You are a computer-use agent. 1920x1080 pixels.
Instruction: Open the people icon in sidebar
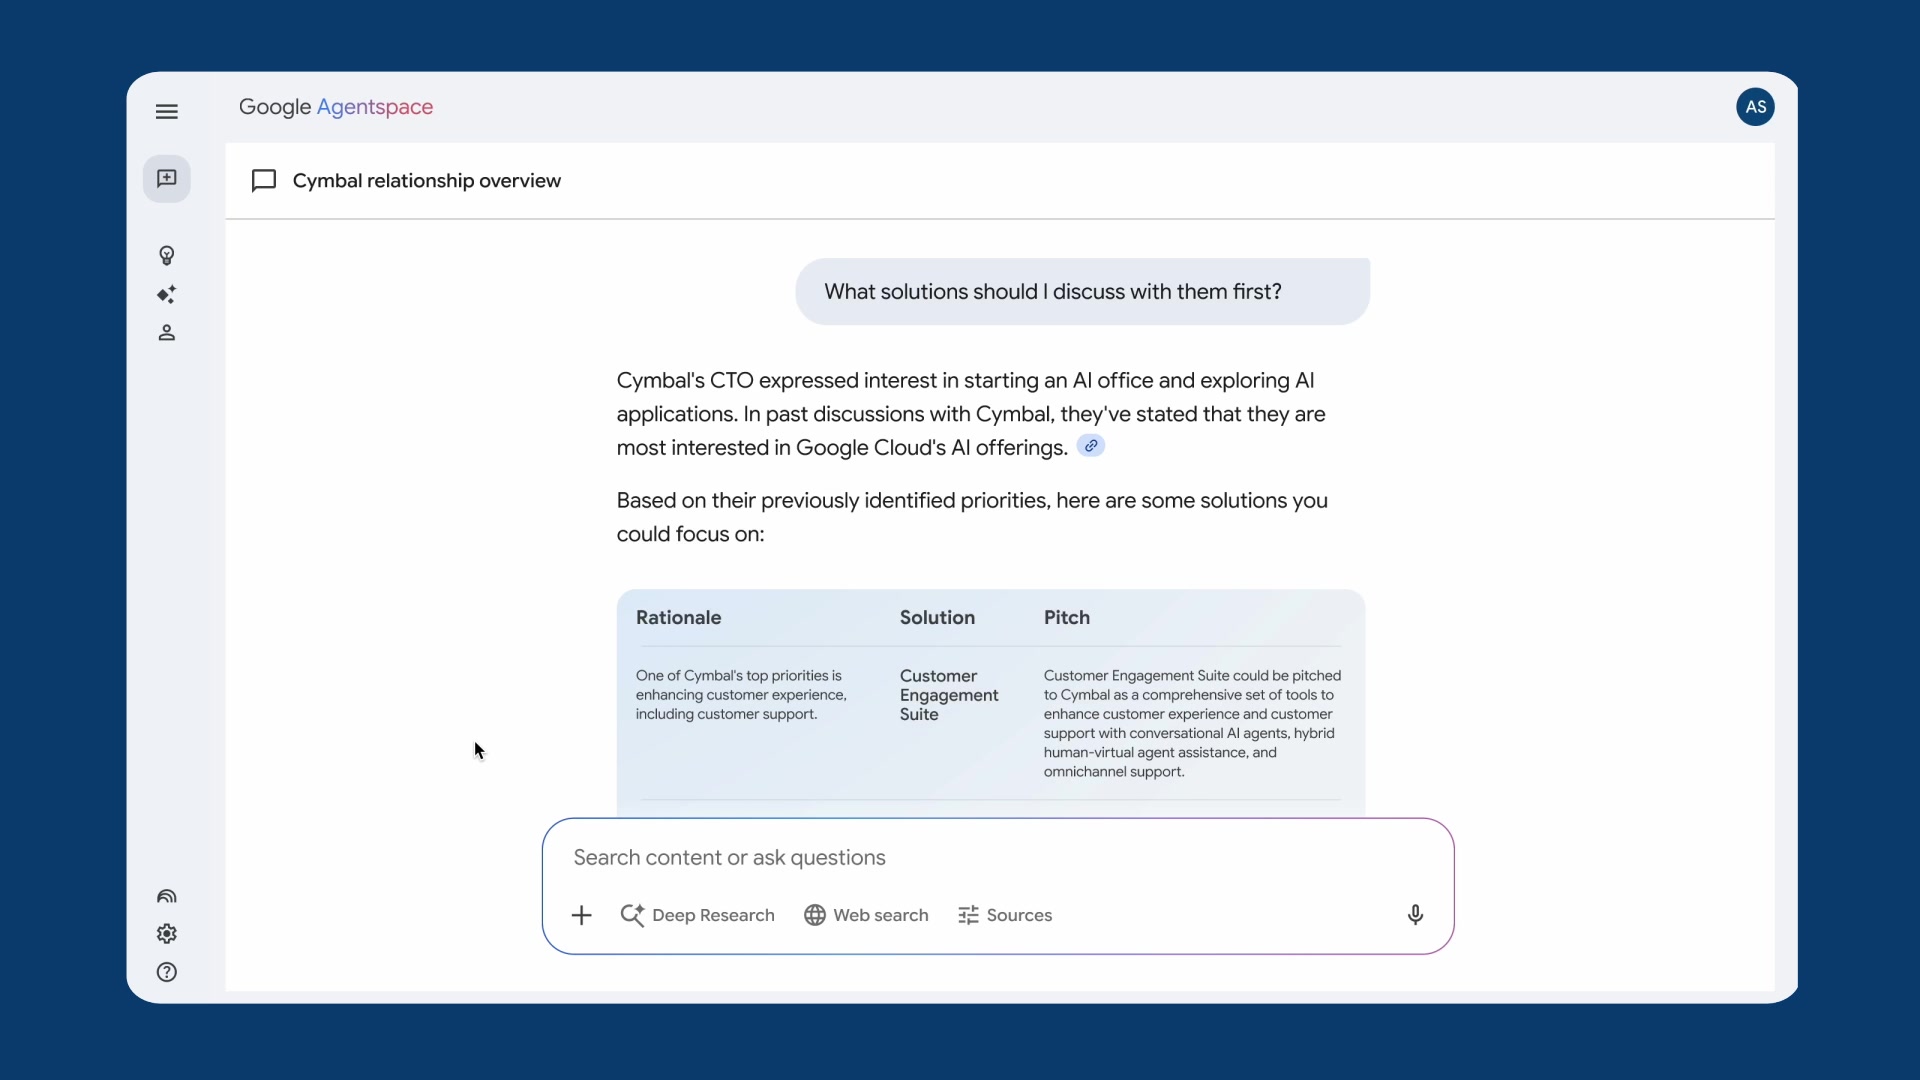click(x=167, y=333)
